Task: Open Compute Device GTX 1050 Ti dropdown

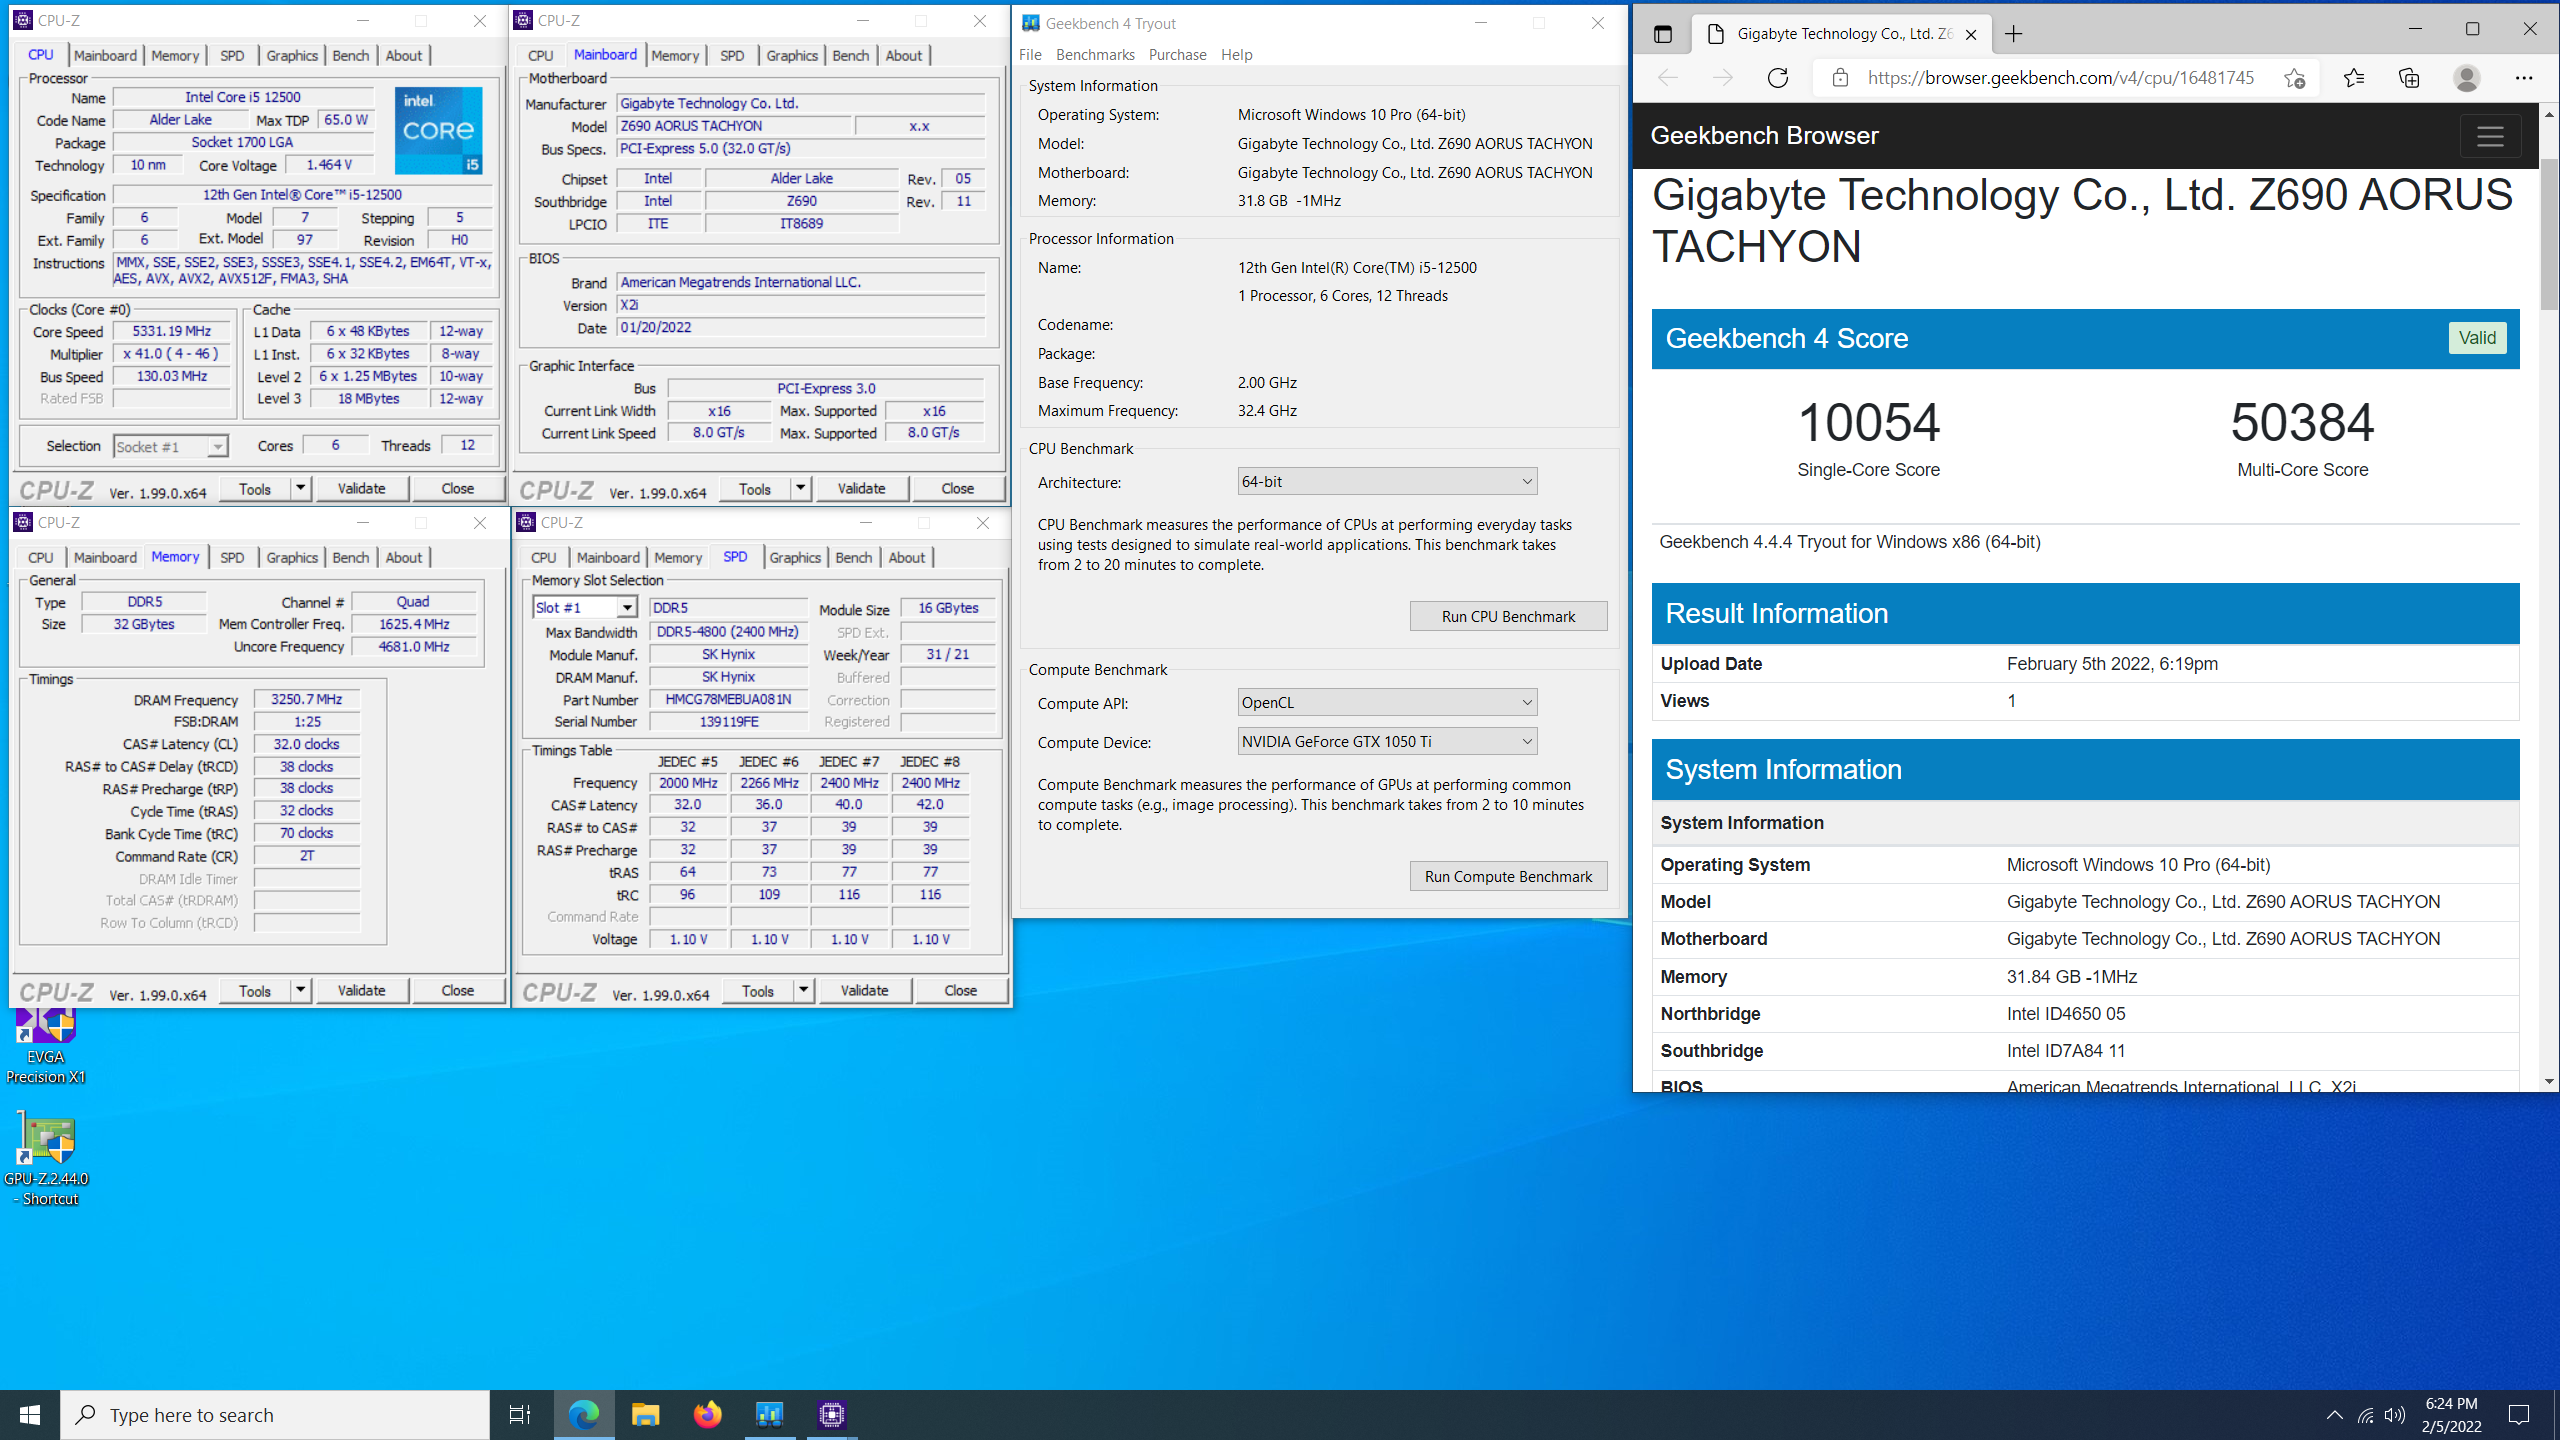Action: 1387,741
